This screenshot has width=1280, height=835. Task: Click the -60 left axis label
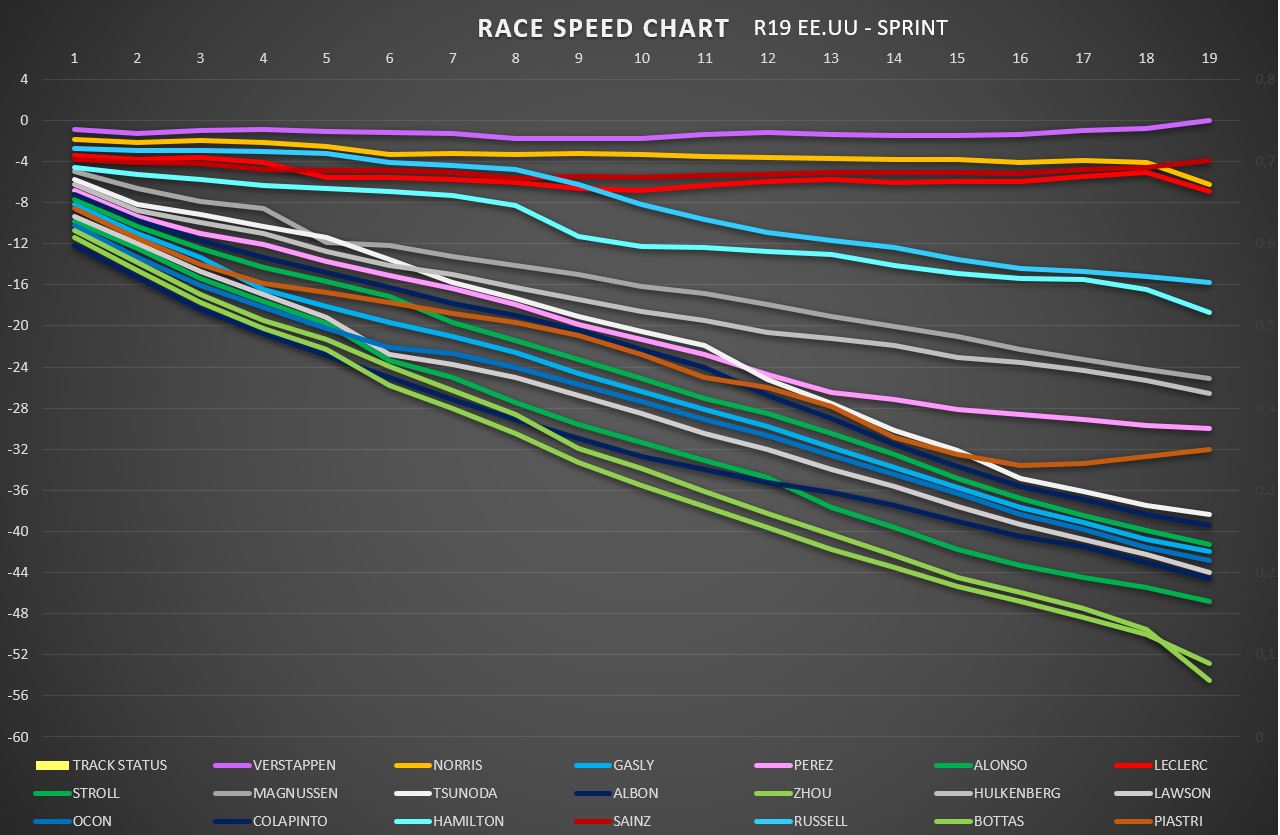pos(20,737)
